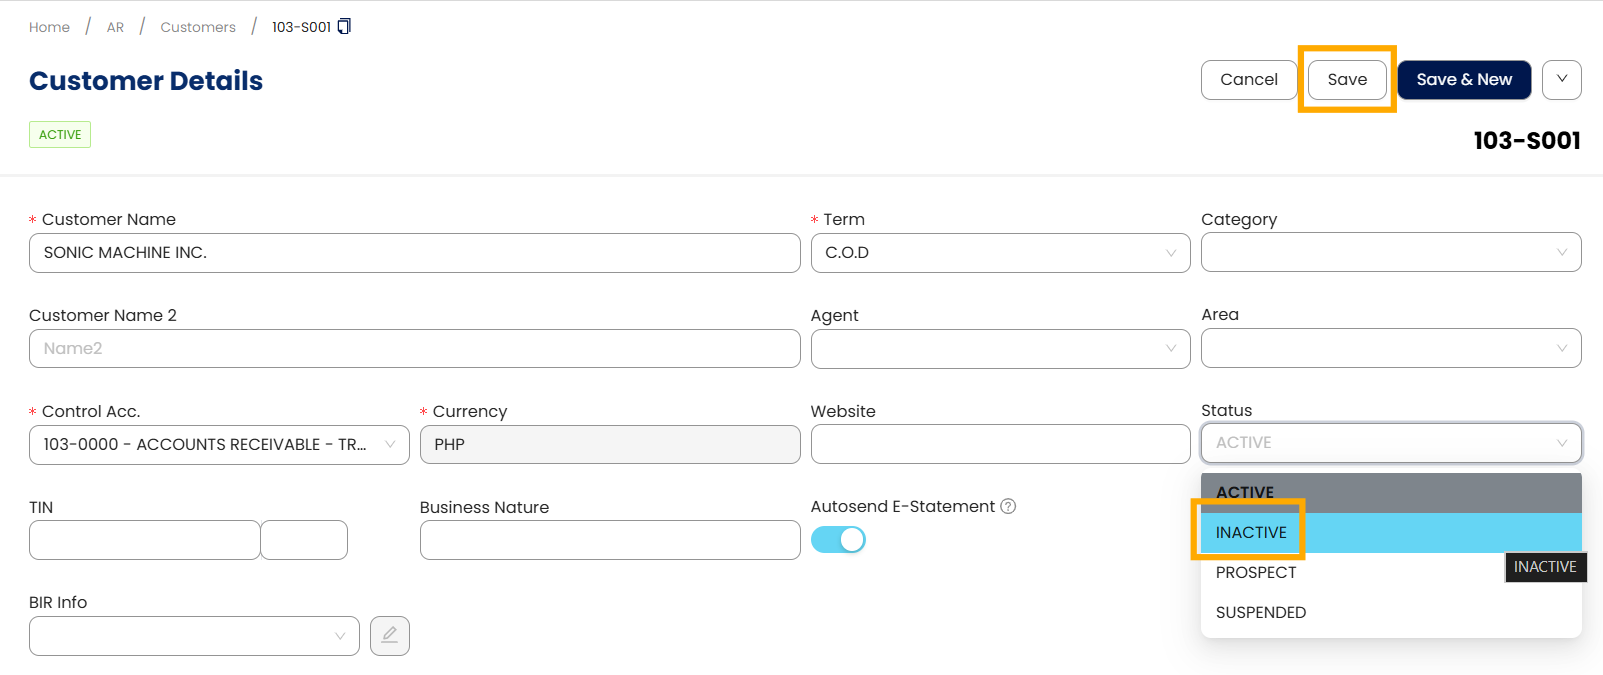The image size is (1603, 675).
Task: Click the 103-S001 customer code heading
Action: click(1527, 141)
